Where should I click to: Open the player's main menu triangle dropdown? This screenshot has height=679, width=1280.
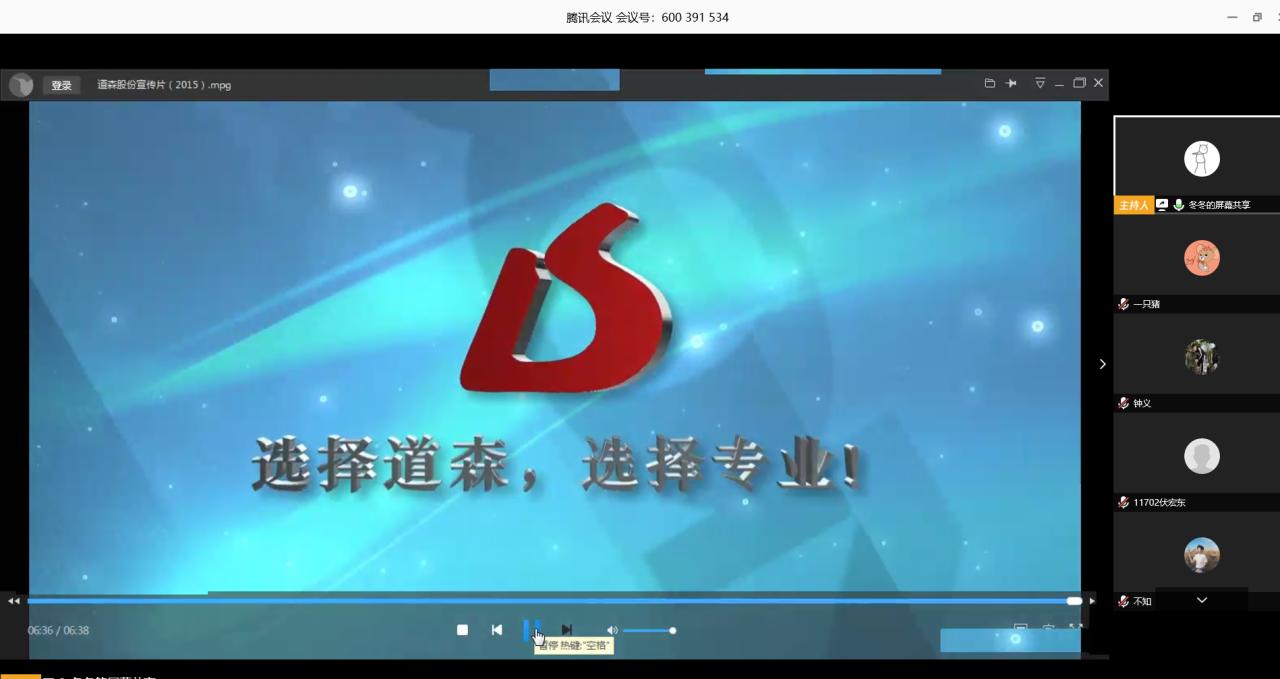coord(1040,83)
